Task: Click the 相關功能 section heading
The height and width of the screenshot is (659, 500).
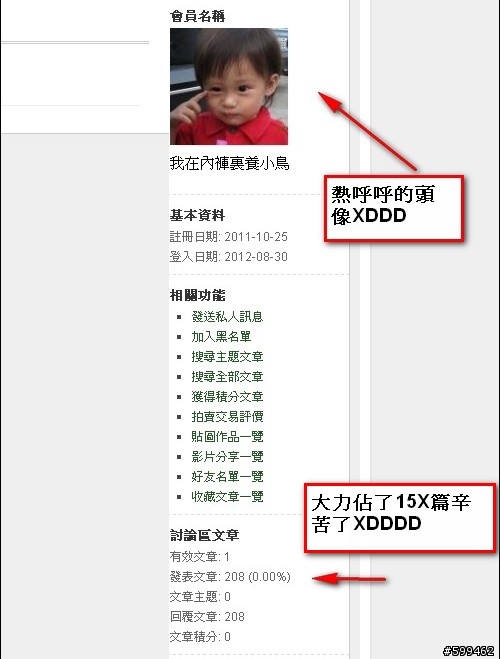Action: pos(197,295)
